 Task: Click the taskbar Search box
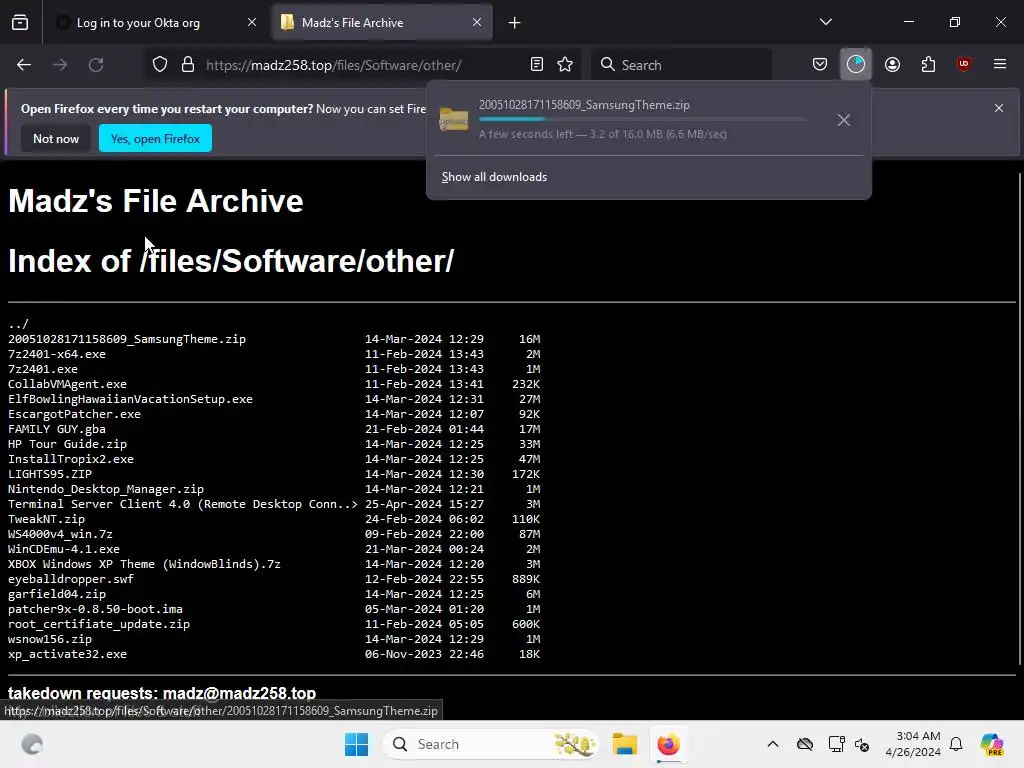click(x=490, y=744)
